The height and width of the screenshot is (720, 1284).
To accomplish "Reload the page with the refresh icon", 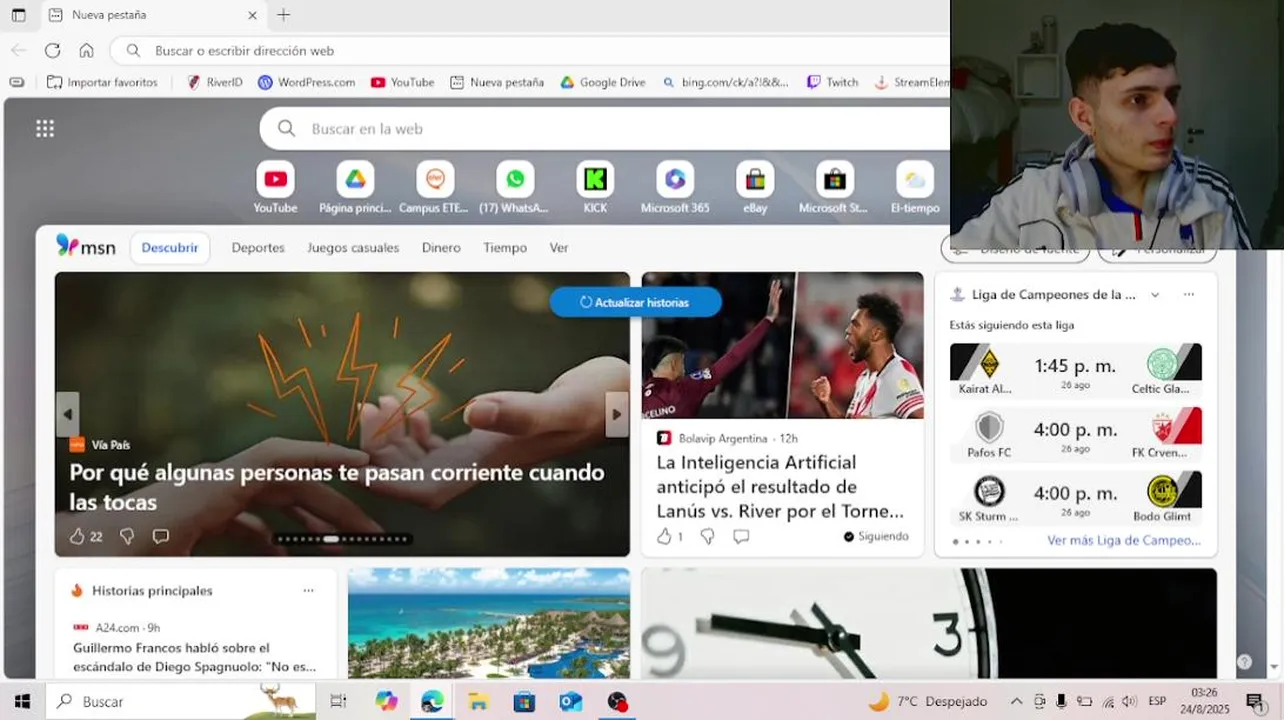I will tap(52, 50).
